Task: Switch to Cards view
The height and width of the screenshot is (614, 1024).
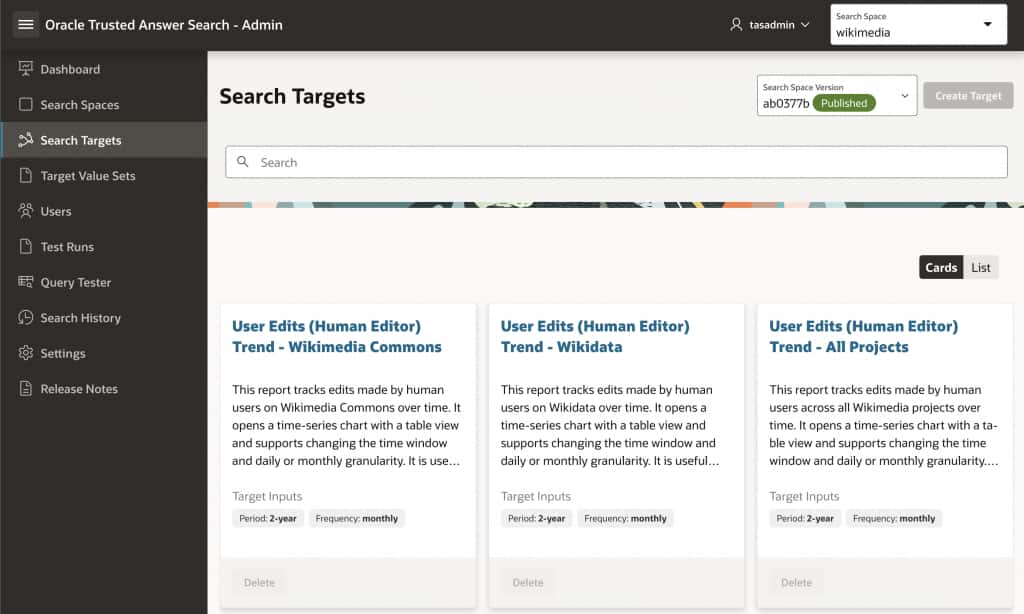Action: pyautogui.click(x=940, y=267)
